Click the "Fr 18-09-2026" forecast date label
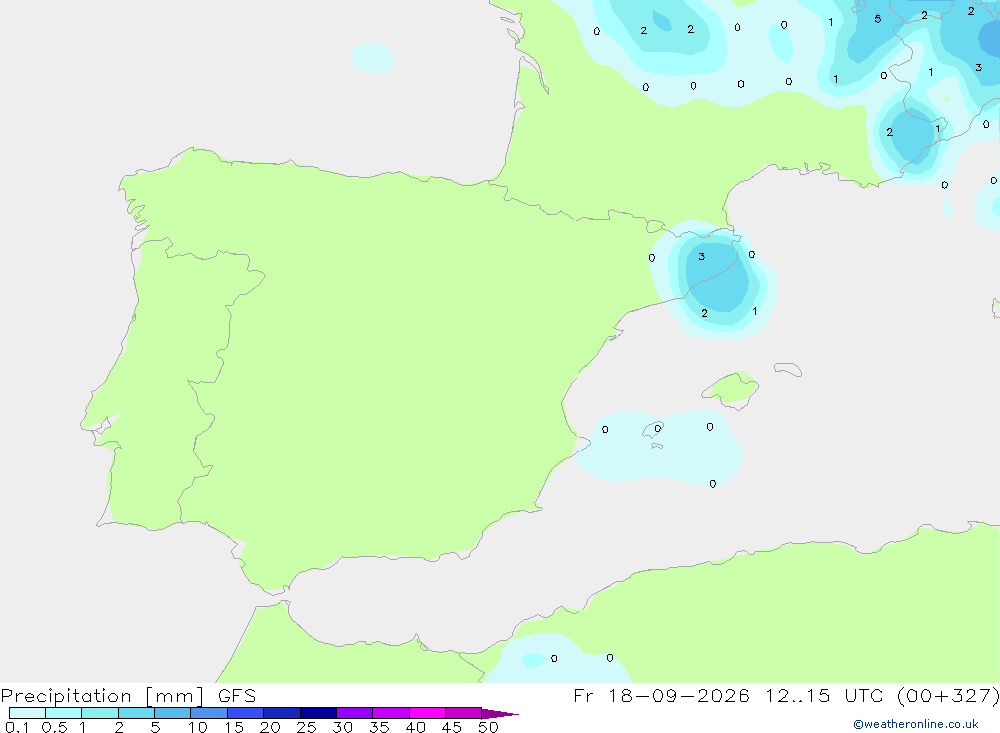The width and height of the screenshot is (1000, 733). coord(661,695)
